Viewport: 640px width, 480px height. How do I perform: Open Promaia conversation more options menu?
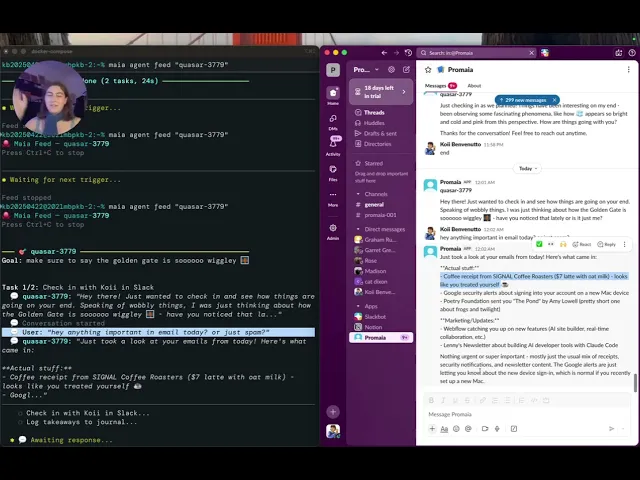click(629, 70)
